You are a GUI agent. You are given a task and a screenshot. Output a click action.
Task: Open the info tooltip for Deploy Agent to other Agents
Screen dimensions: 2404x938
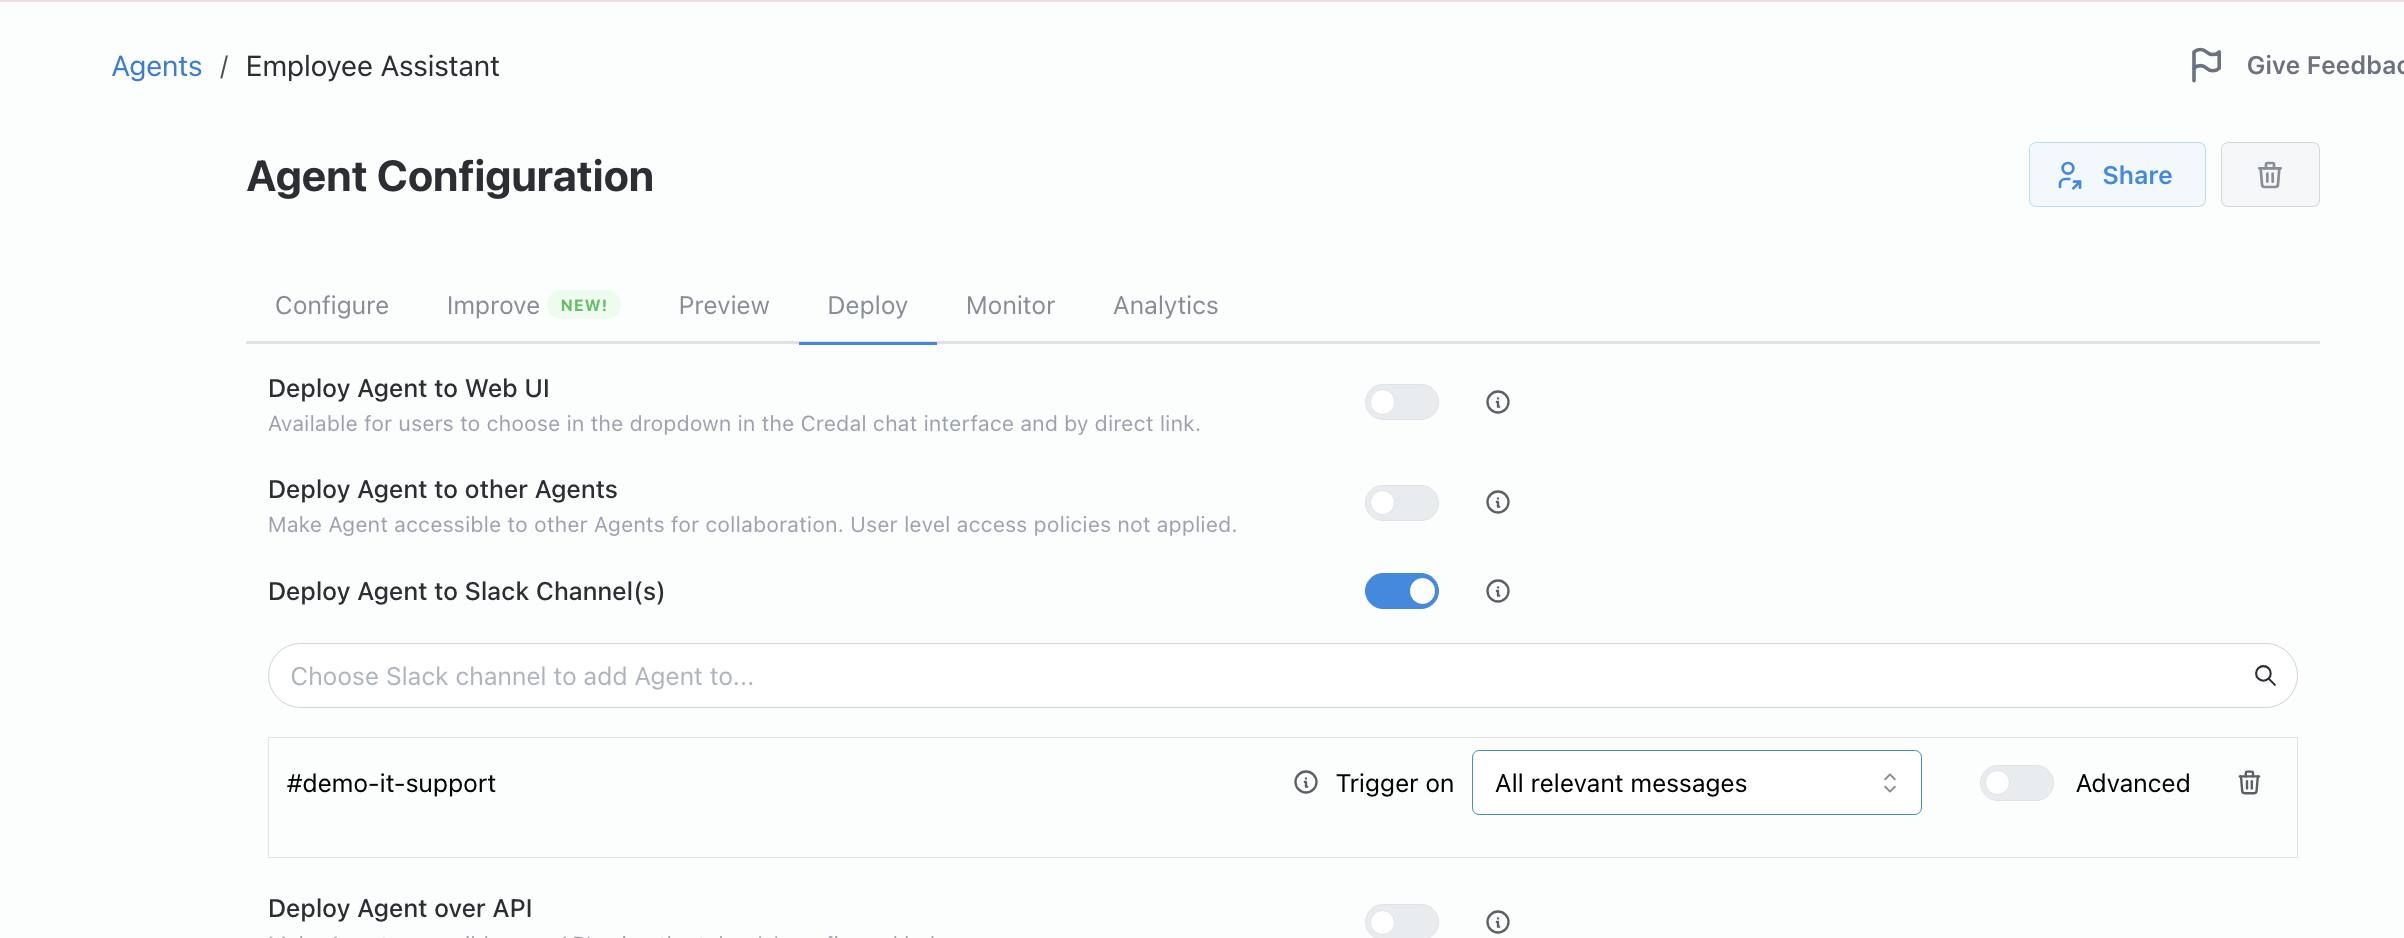click(1497, 502)
